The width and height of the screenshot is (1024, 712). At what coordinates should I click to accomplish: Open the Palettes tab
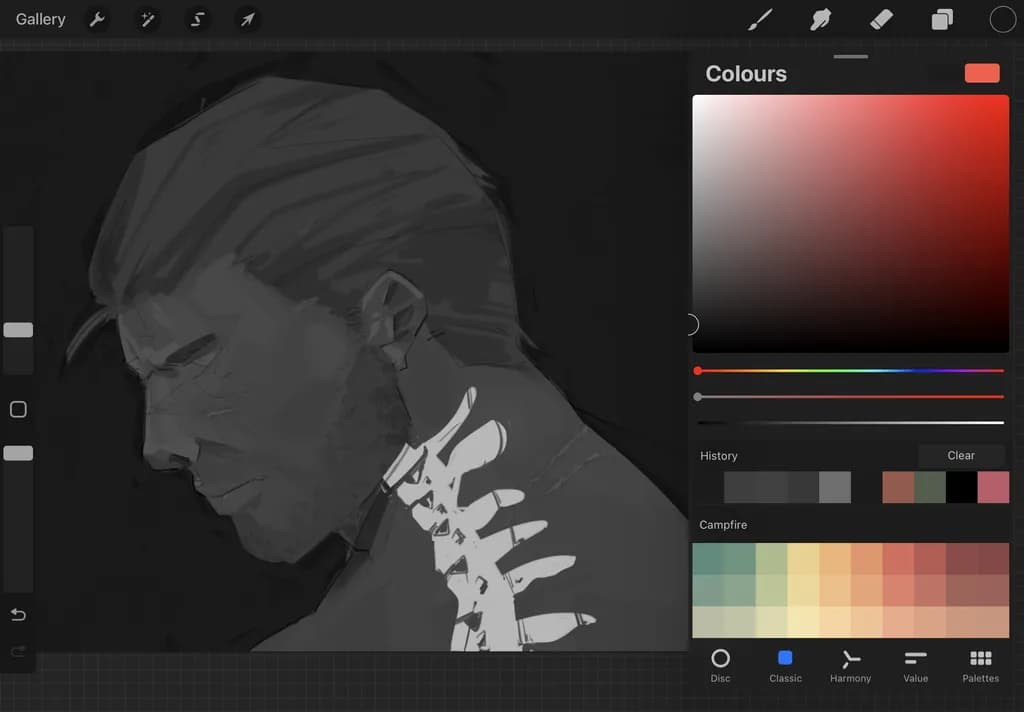click(980, 666)
